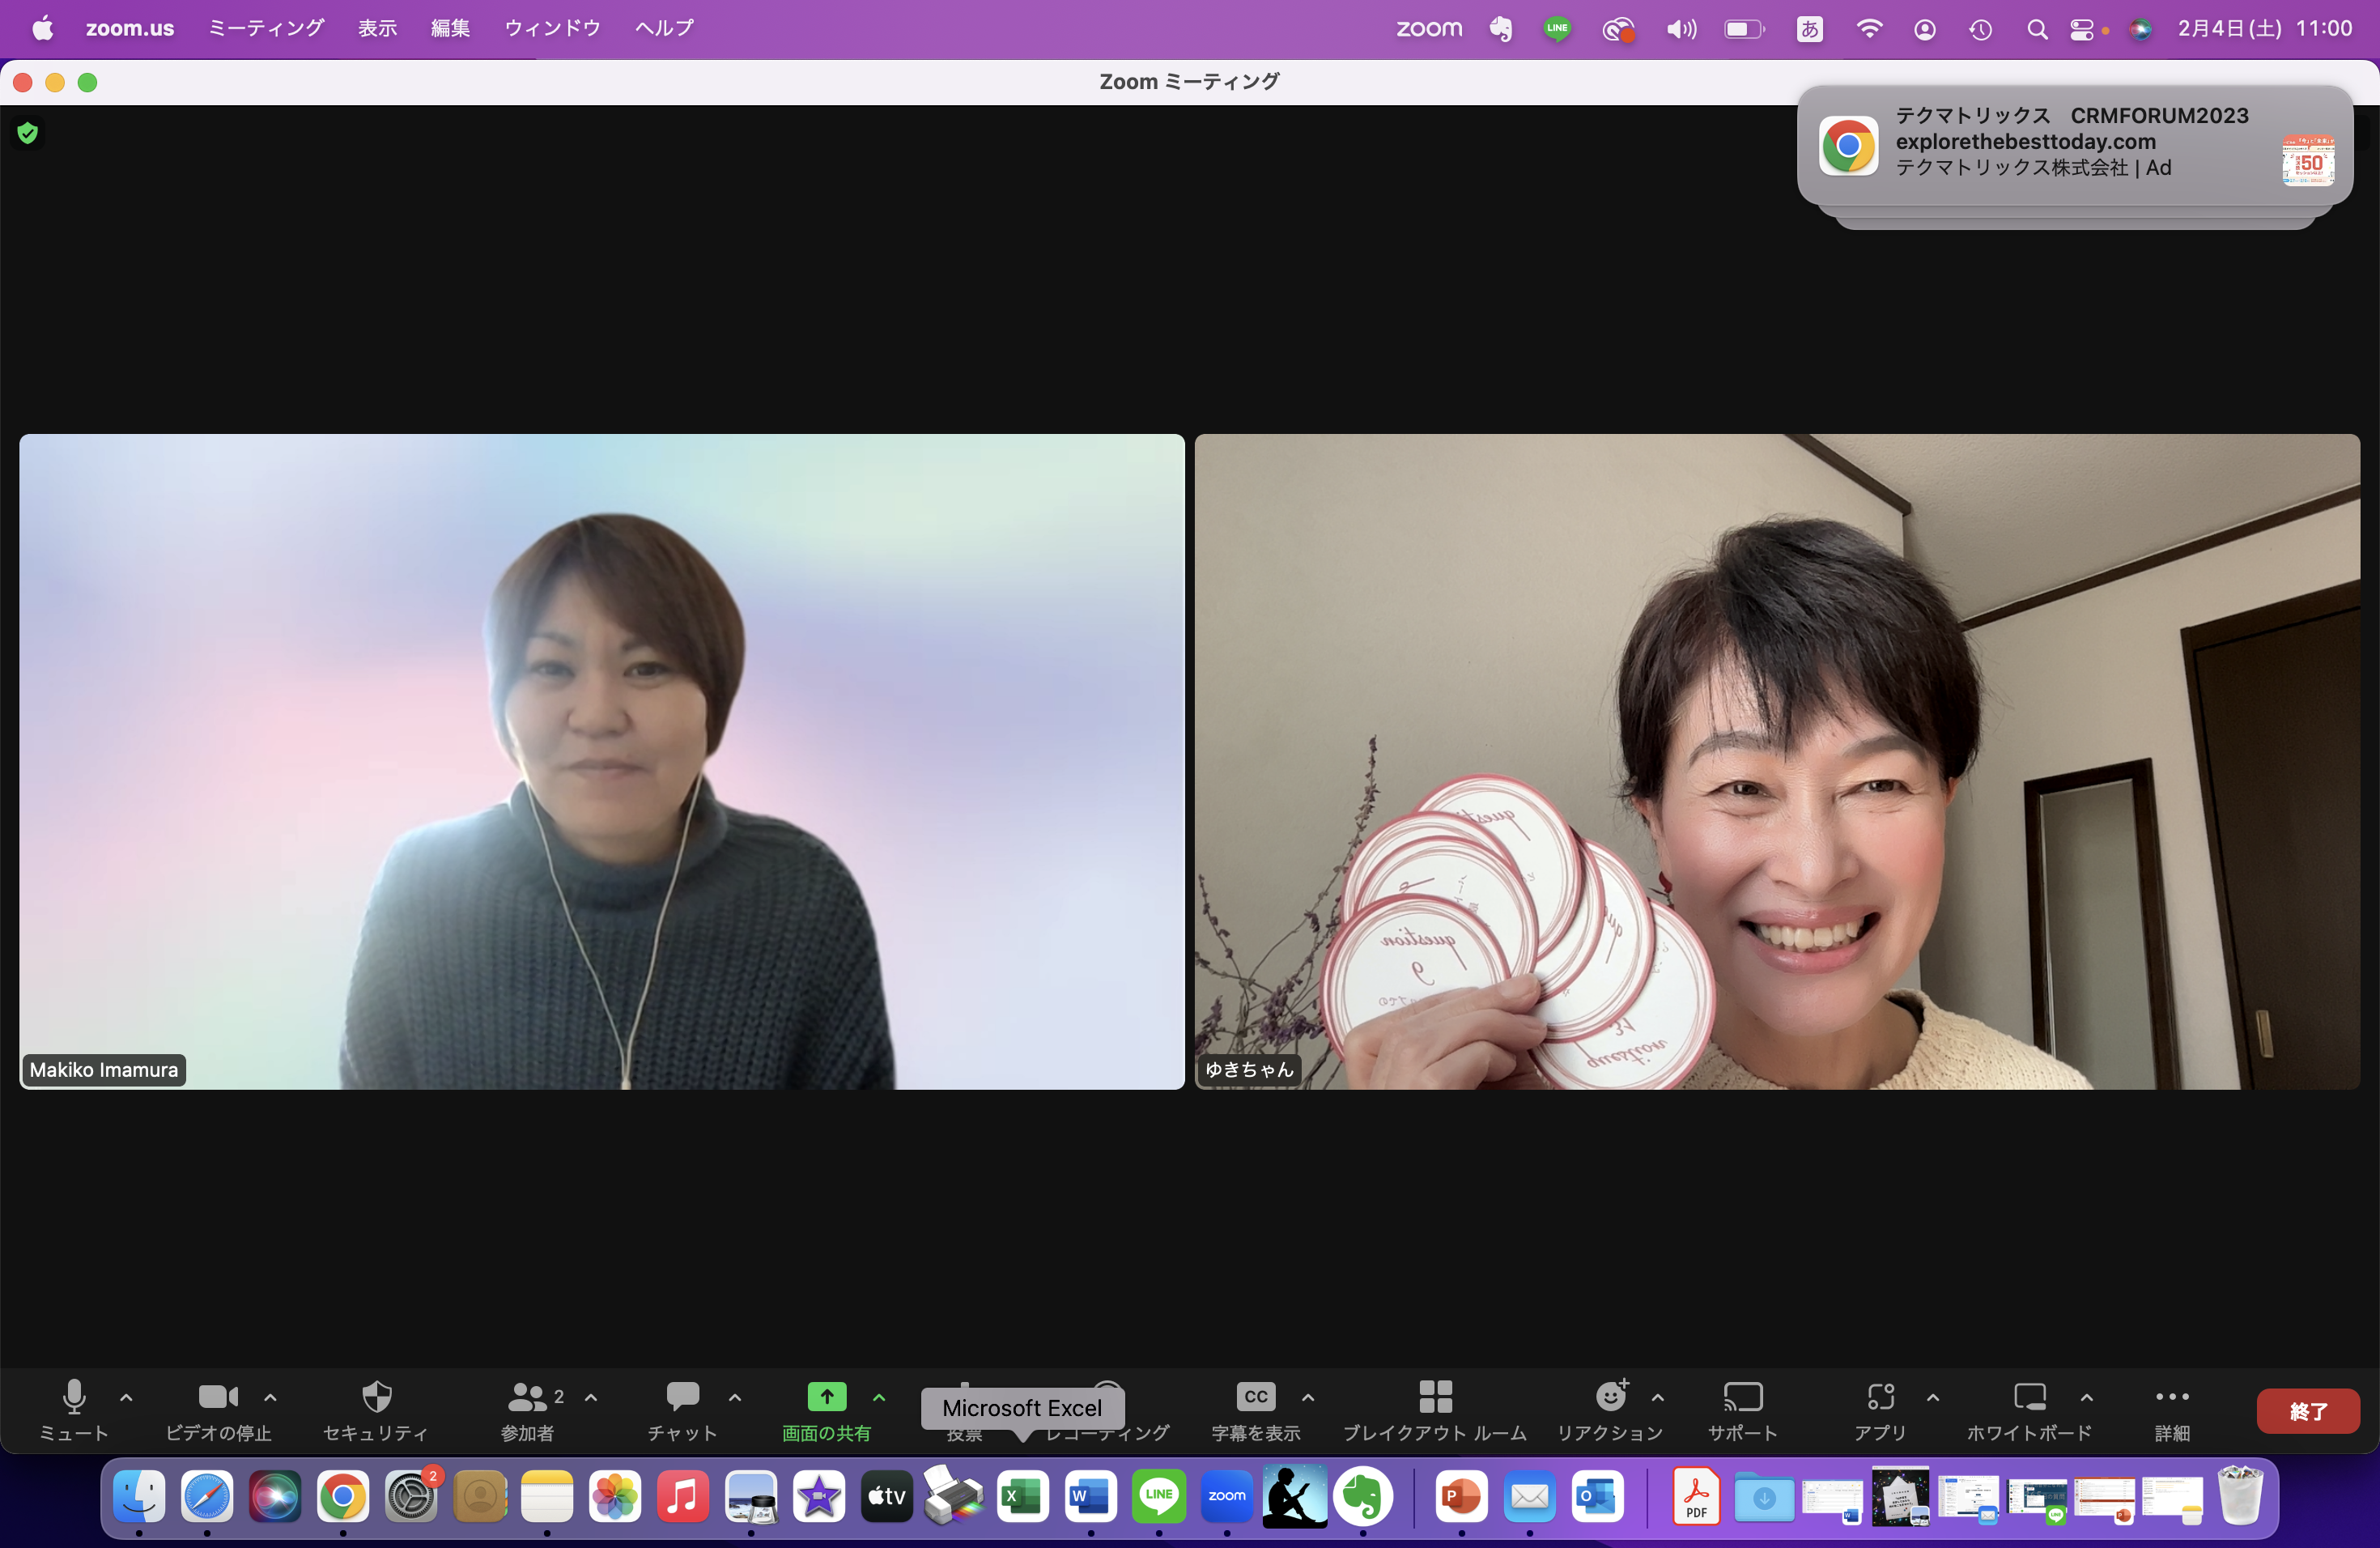Screen dimensions: 2380x1548
Task: Click the red 終了 end meeting button
Action: [2307, 1411]
